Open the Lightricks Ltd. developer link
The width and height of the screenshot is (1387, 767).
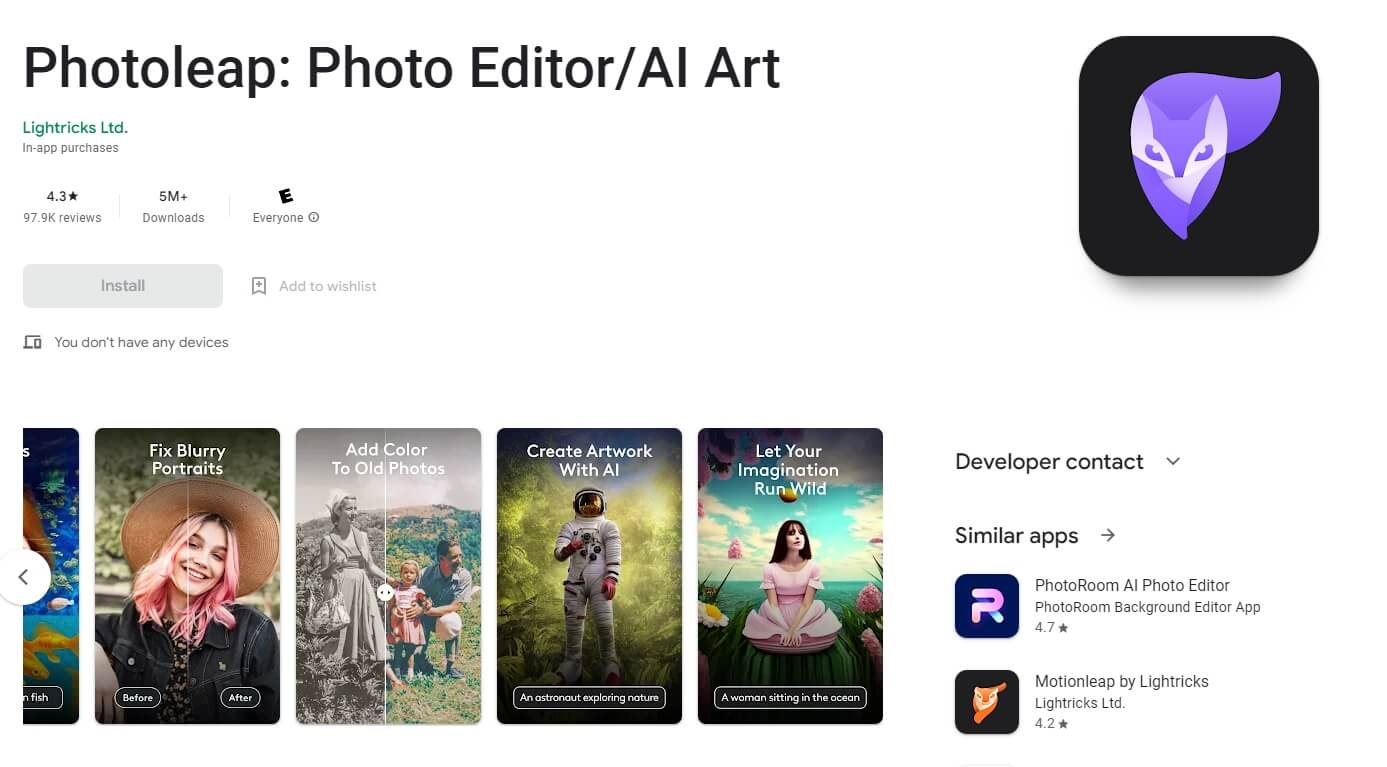[75, 127]
